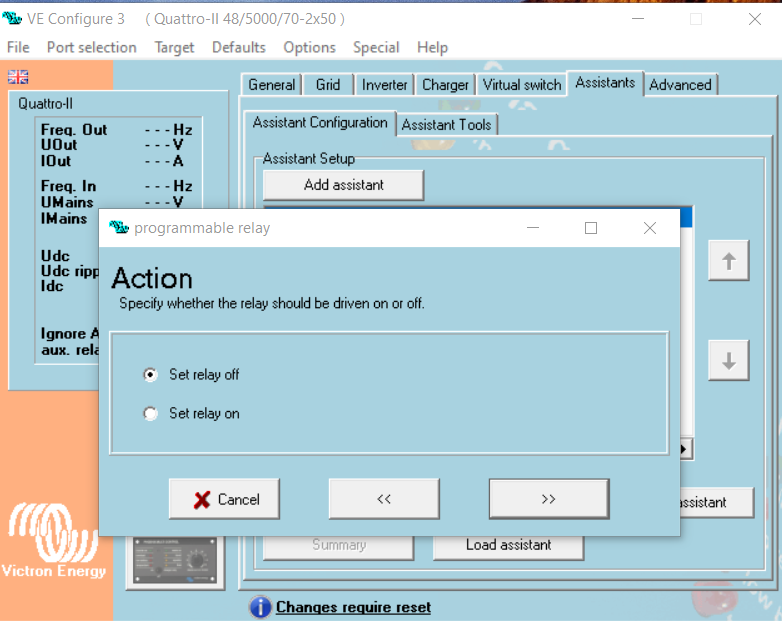Viewport: 782px width, 621px height.
Task: Switch to the Inverter tab
Action: pyautogui.click(x=385, y=85)
